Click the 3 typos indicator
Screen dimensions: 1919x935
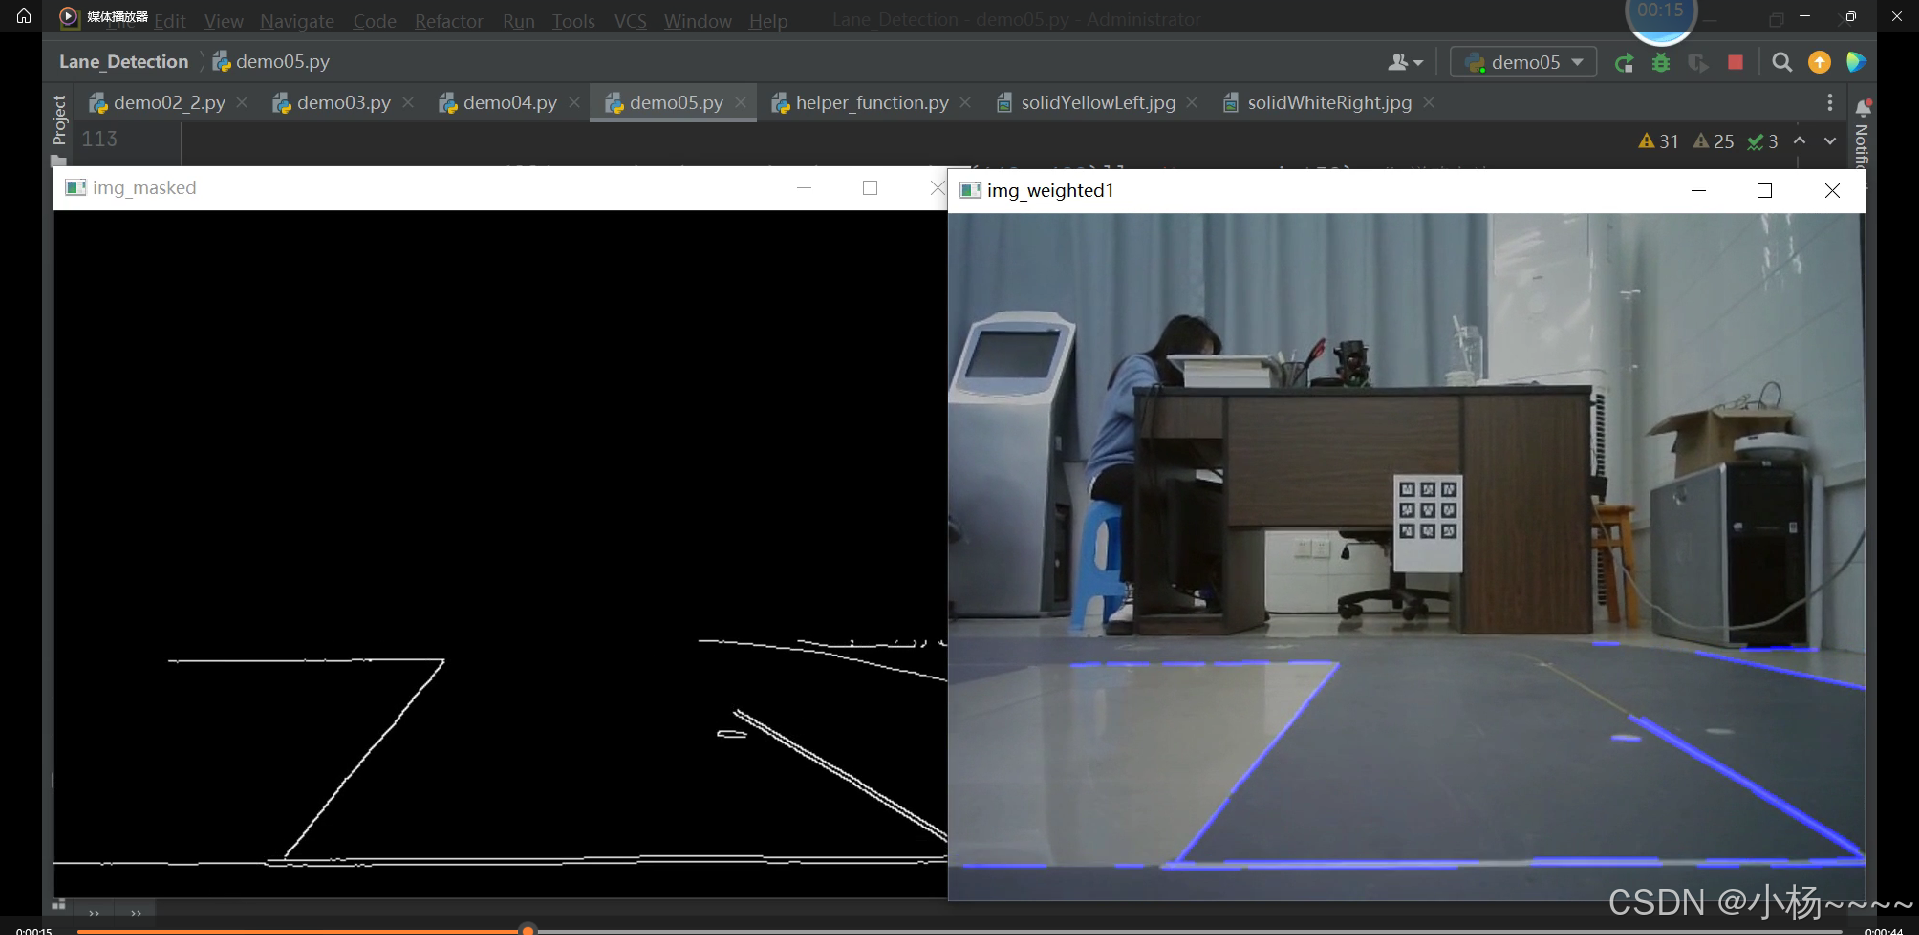(1763, 142)
